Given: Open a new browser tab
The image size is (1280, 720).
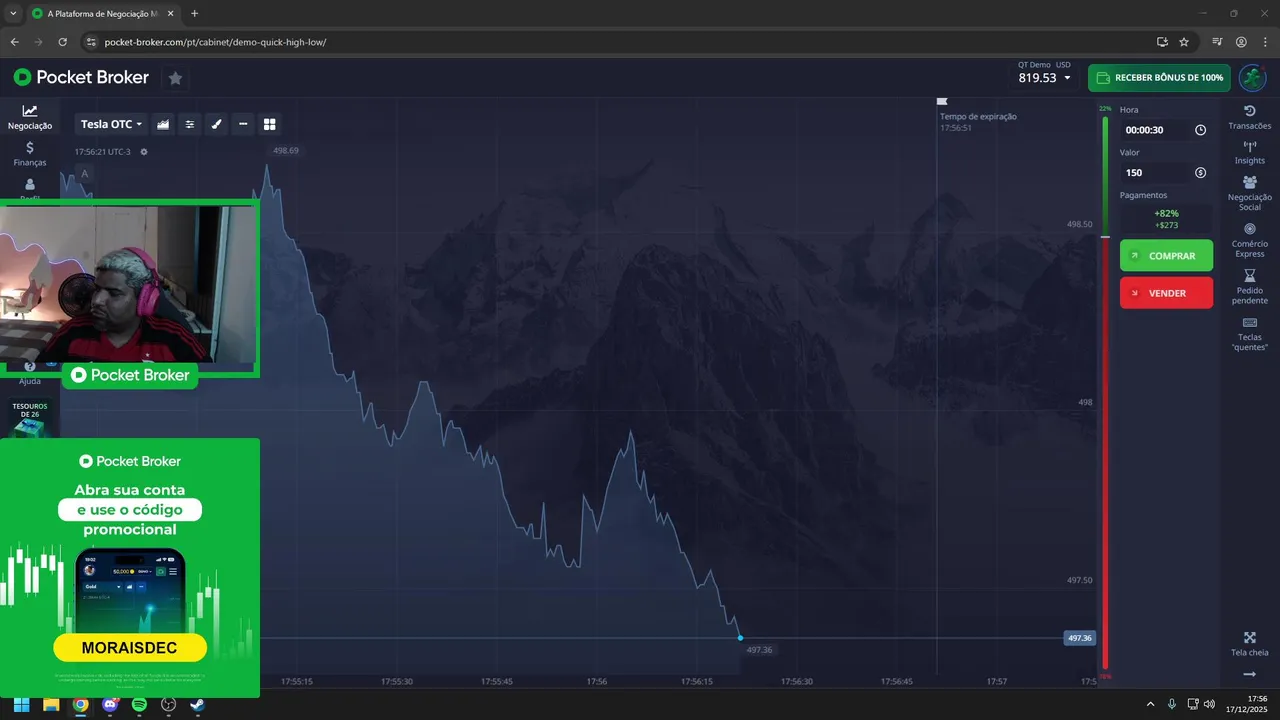Looking at the screenshot, I should (194, 14).
